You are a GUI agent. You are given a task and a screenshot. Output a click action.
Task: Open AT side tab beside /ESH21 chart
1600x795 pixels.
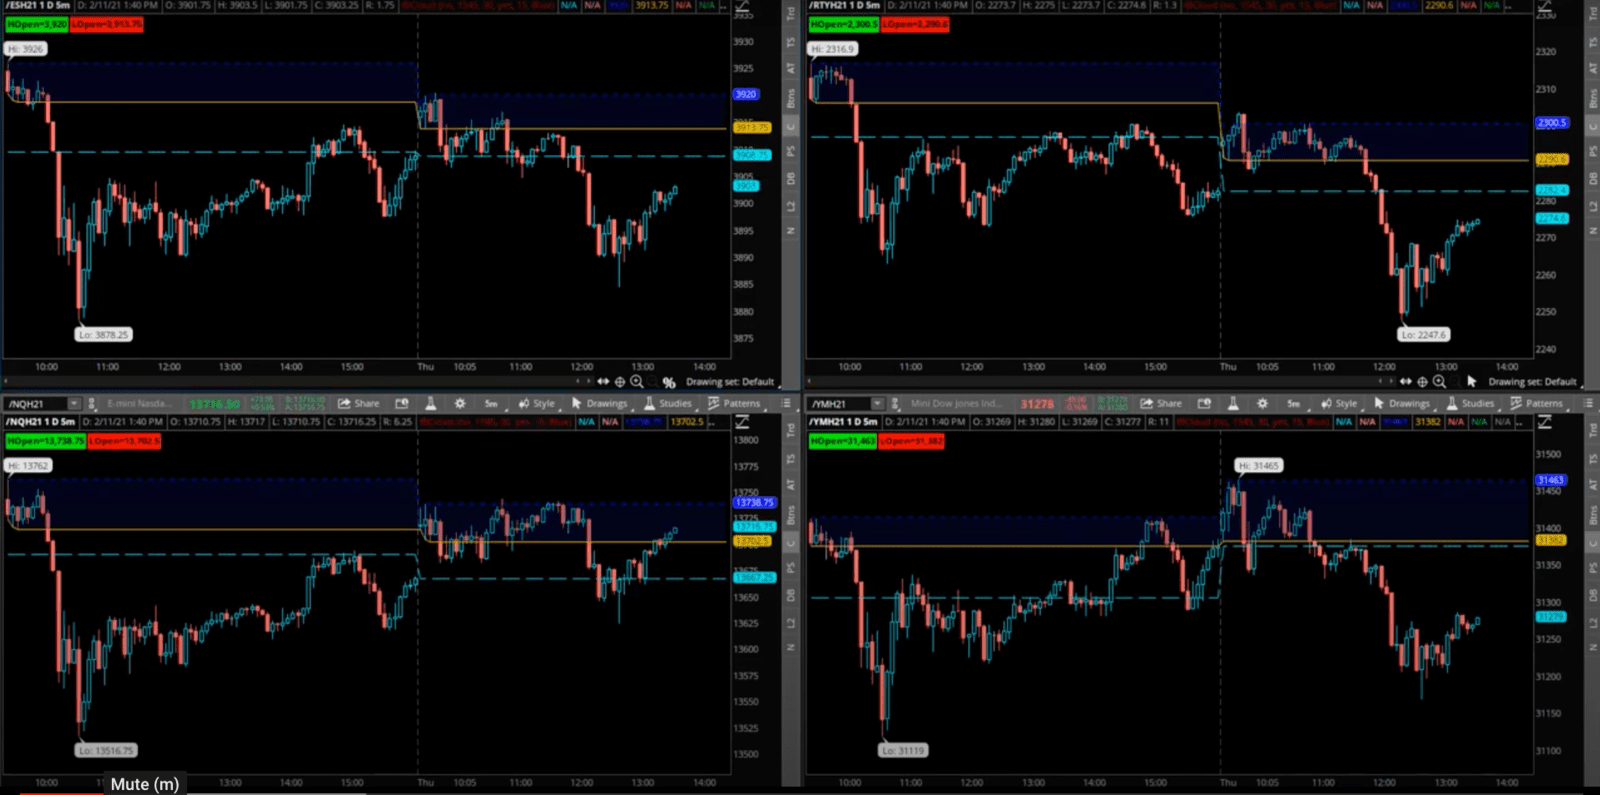(x=791, y=68)
